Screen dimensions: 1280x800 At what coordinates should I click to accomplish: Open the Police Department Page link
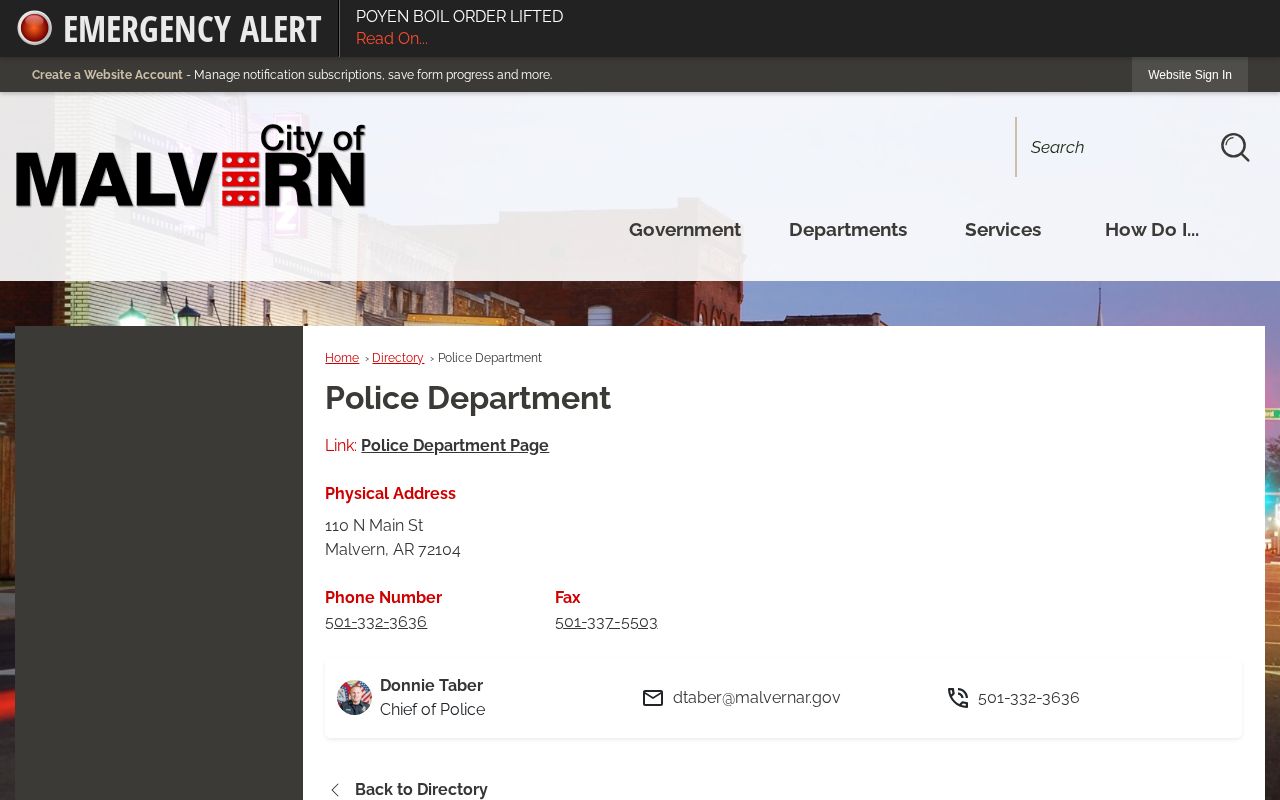(455, 446)
